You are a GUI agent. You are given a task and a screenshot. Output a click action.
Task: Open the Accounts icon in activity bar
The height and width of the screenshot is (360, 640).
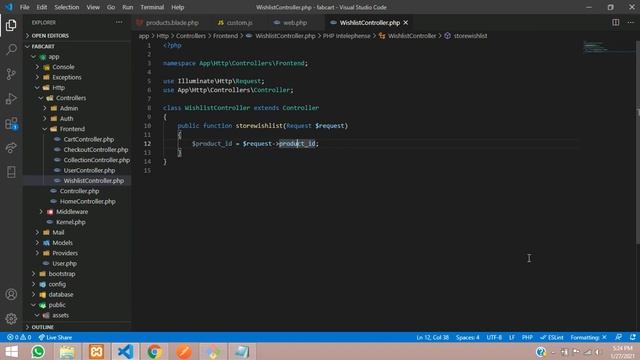[x=11, y=294]
